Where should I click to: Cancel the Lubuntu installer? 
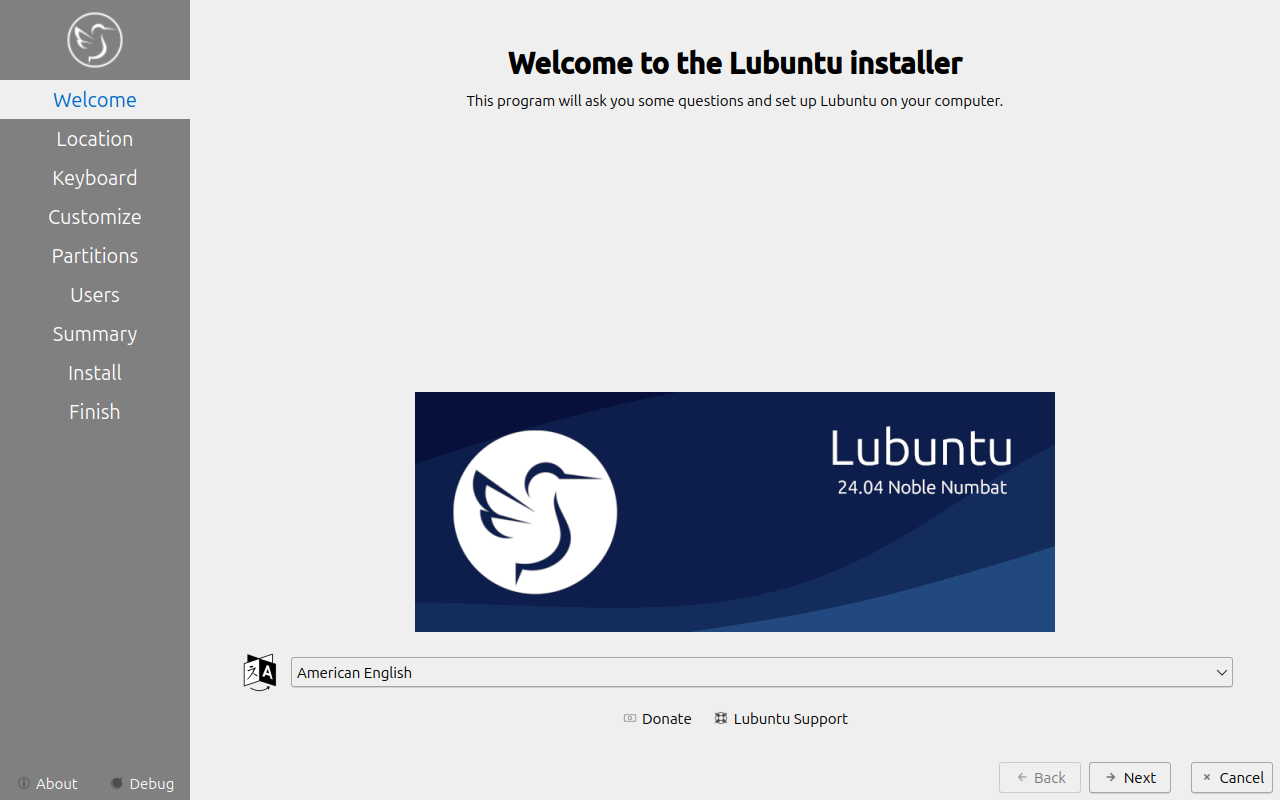pyautogui.click(x=1232, y=778)
